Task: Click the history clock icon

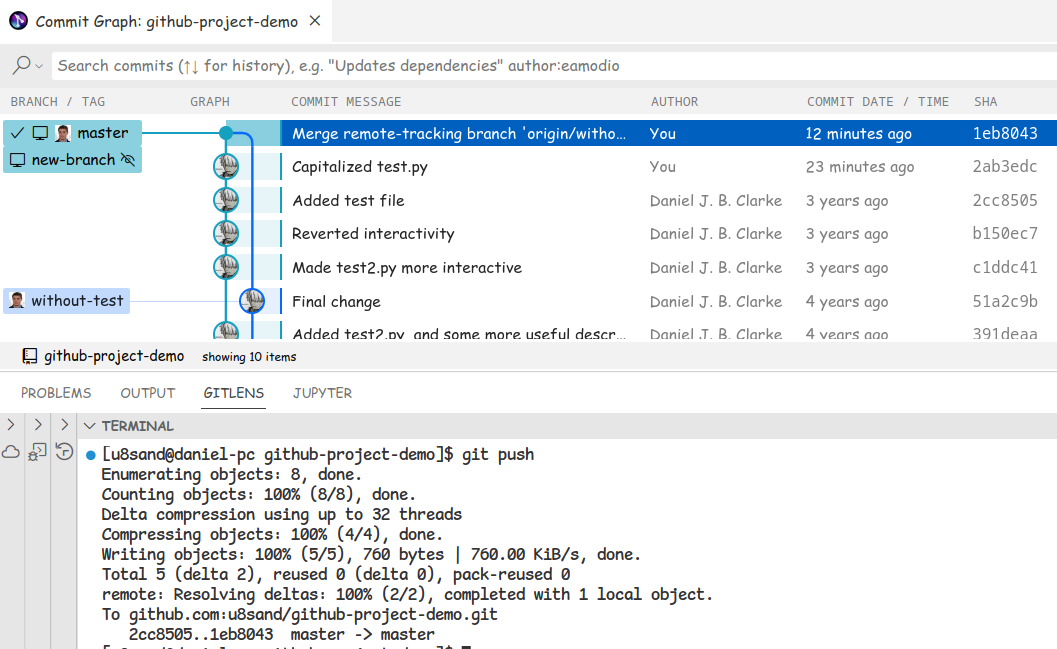Action: (x=64, y=452)
